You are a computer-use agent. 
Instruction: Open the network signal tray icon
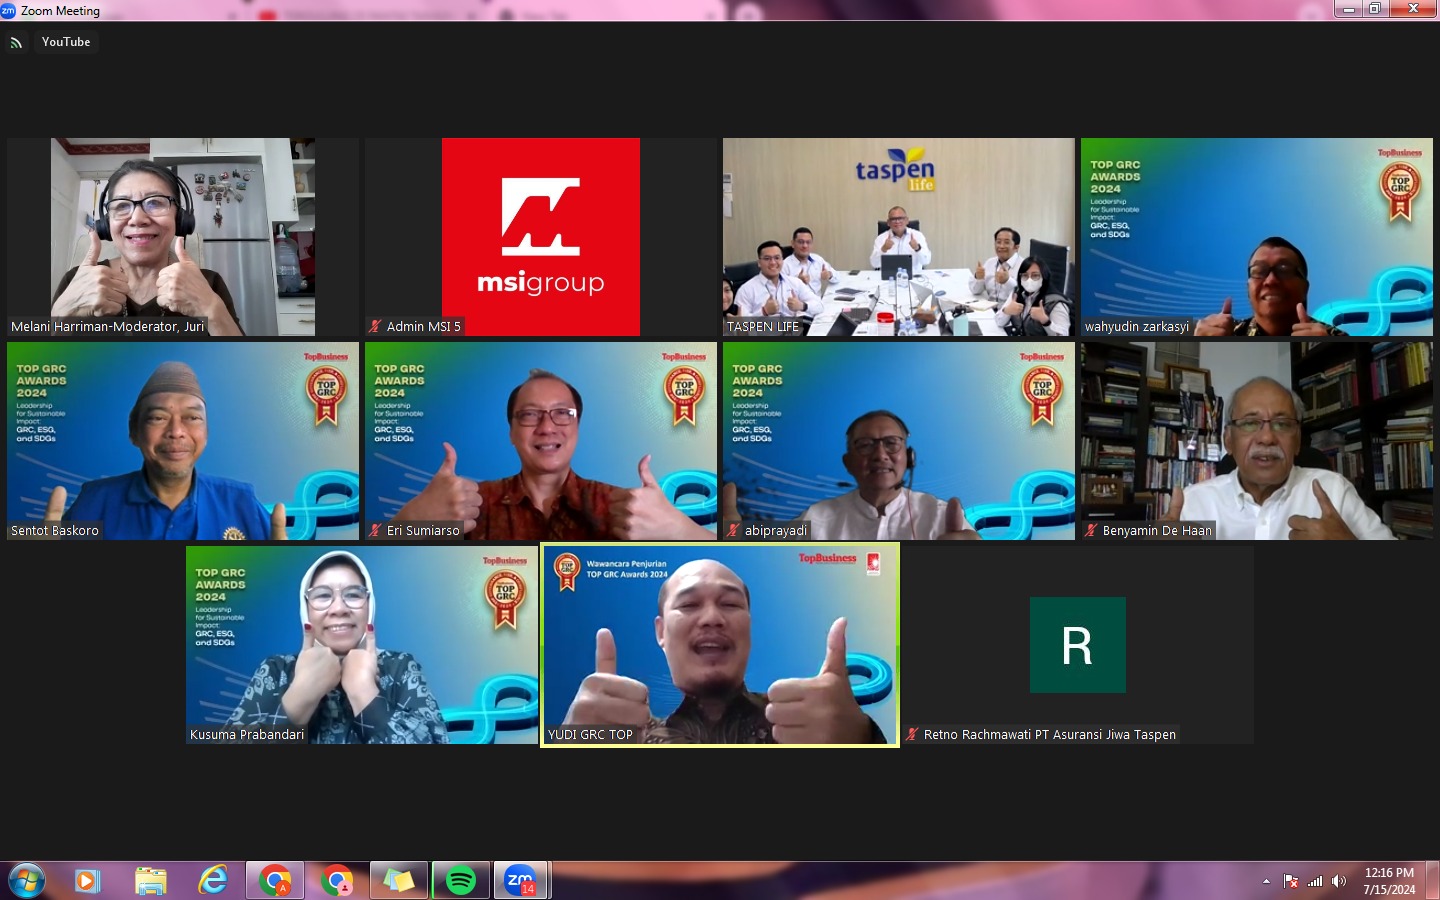tap(1315, 881)
